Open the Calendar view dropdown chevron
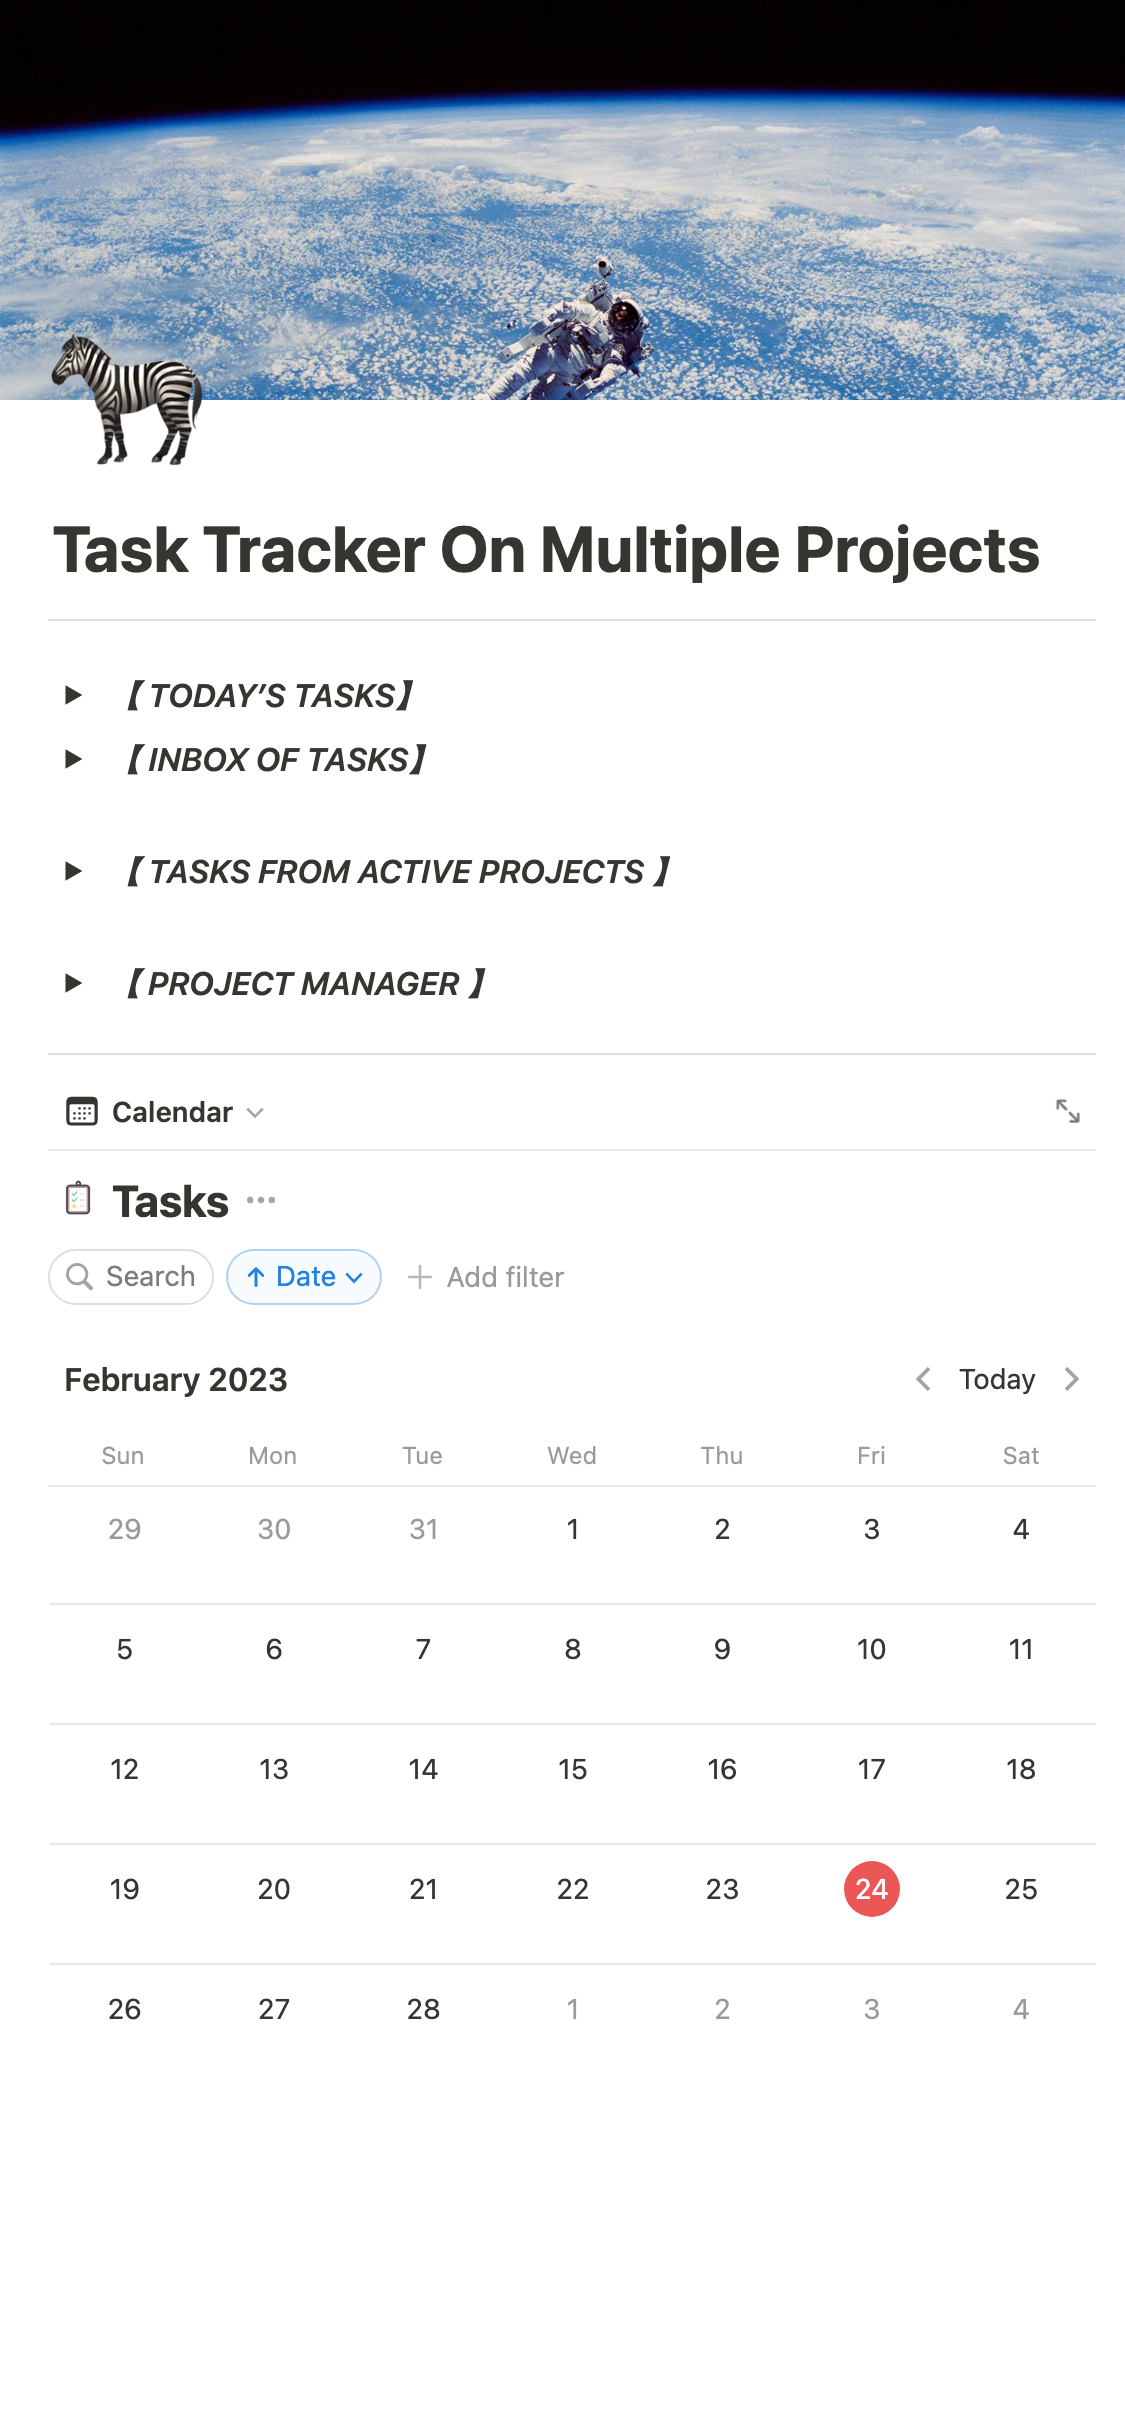This screenshot has width=1125, height=2436. [255, 1112]
